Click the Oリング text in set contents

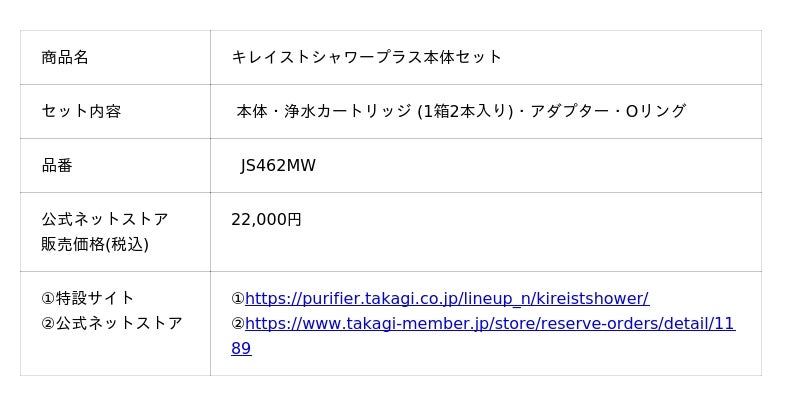tap(656, 111)
